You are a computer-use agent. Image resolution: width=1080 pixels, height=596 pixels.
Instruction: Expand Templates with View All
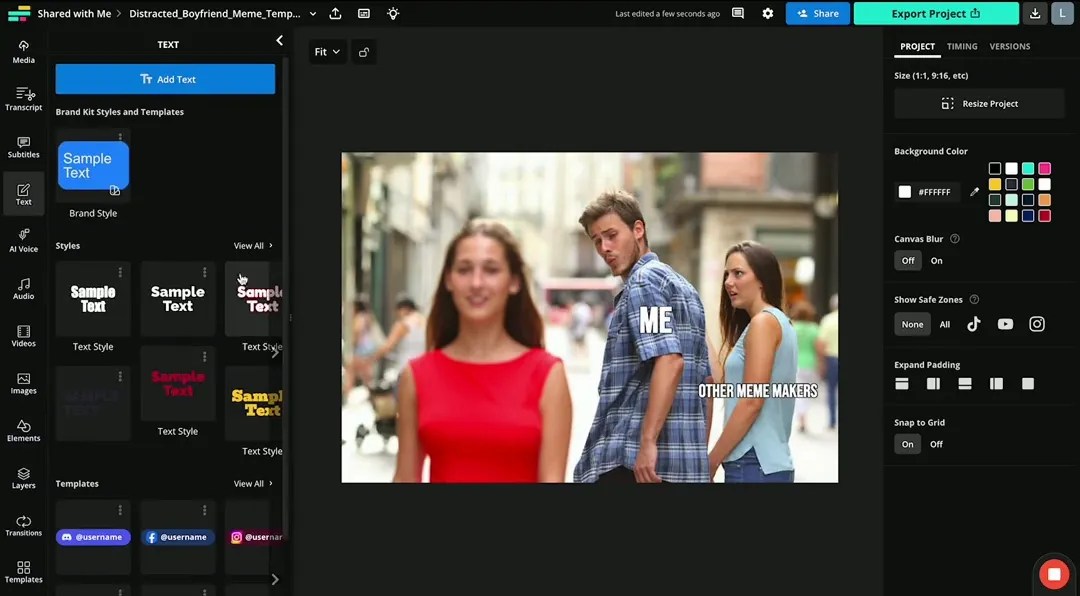[253, 484]
